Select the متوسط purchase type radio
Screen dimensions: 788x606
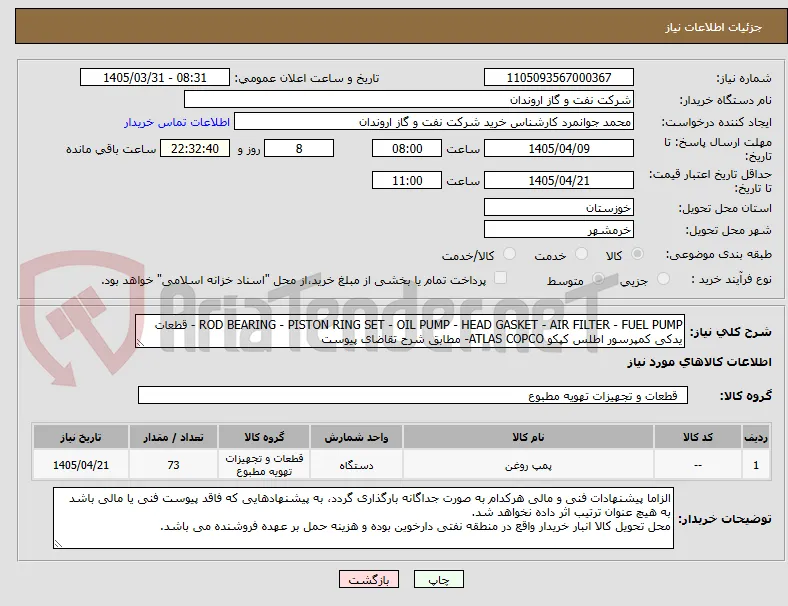click(x=598, y=278)
